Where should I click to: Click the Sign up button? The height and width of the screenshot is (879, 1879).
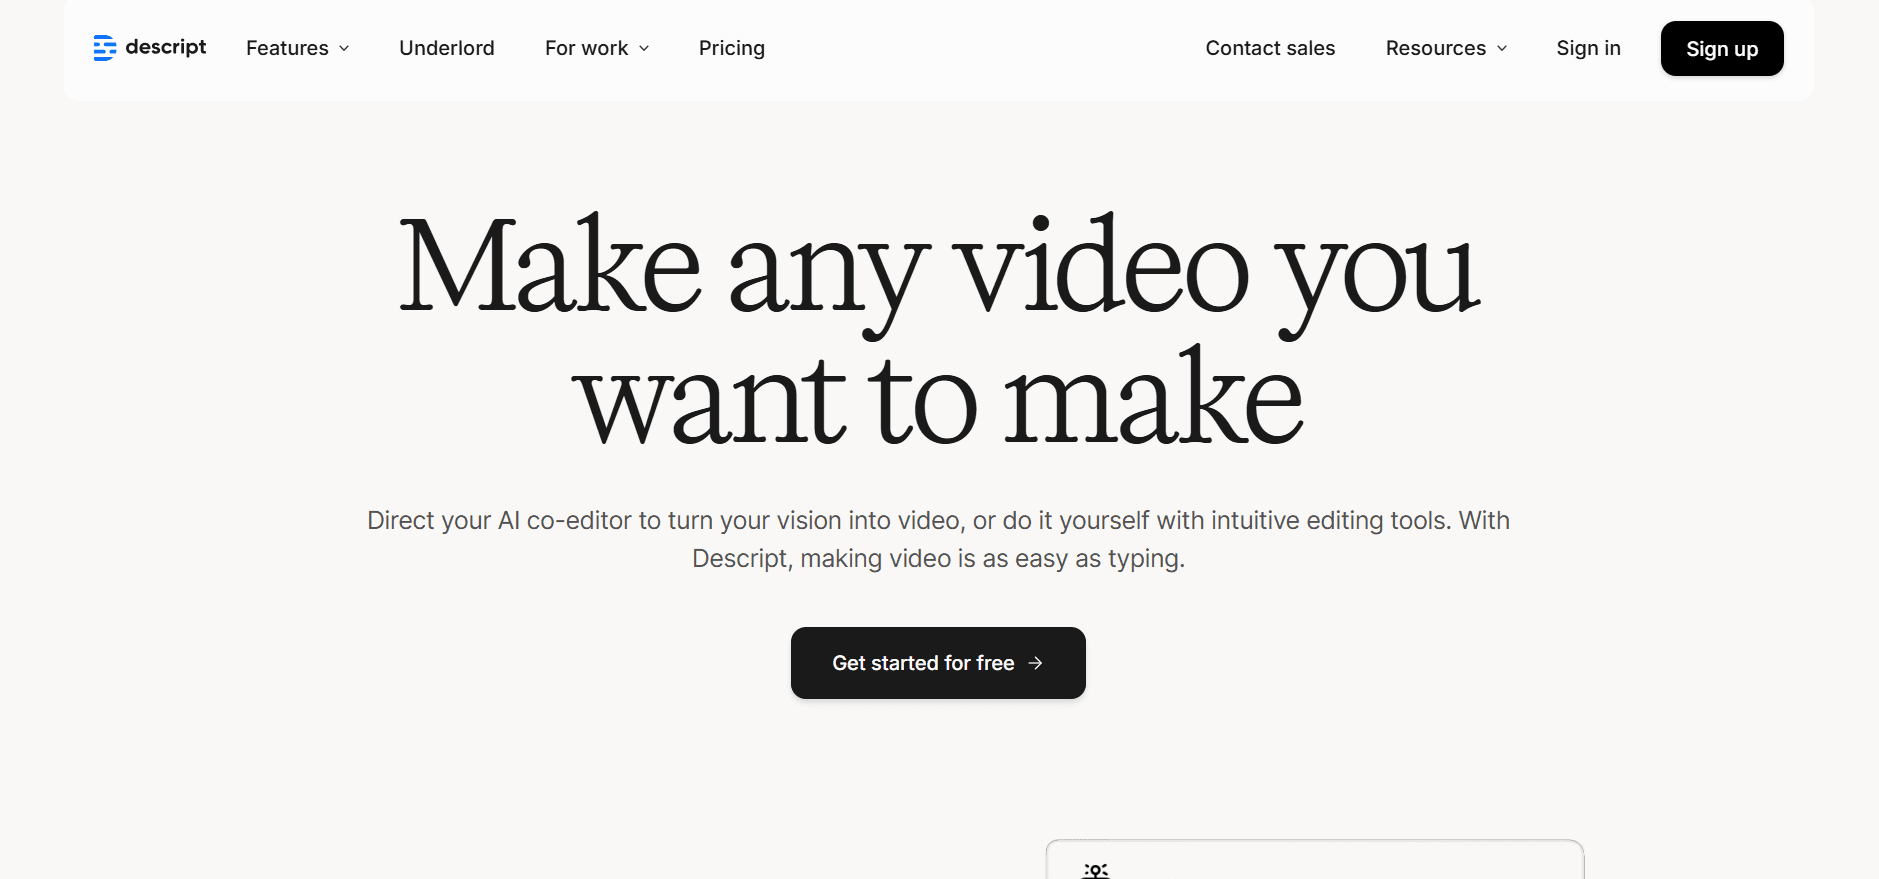pyautogui.click(x=1722, y=48)
